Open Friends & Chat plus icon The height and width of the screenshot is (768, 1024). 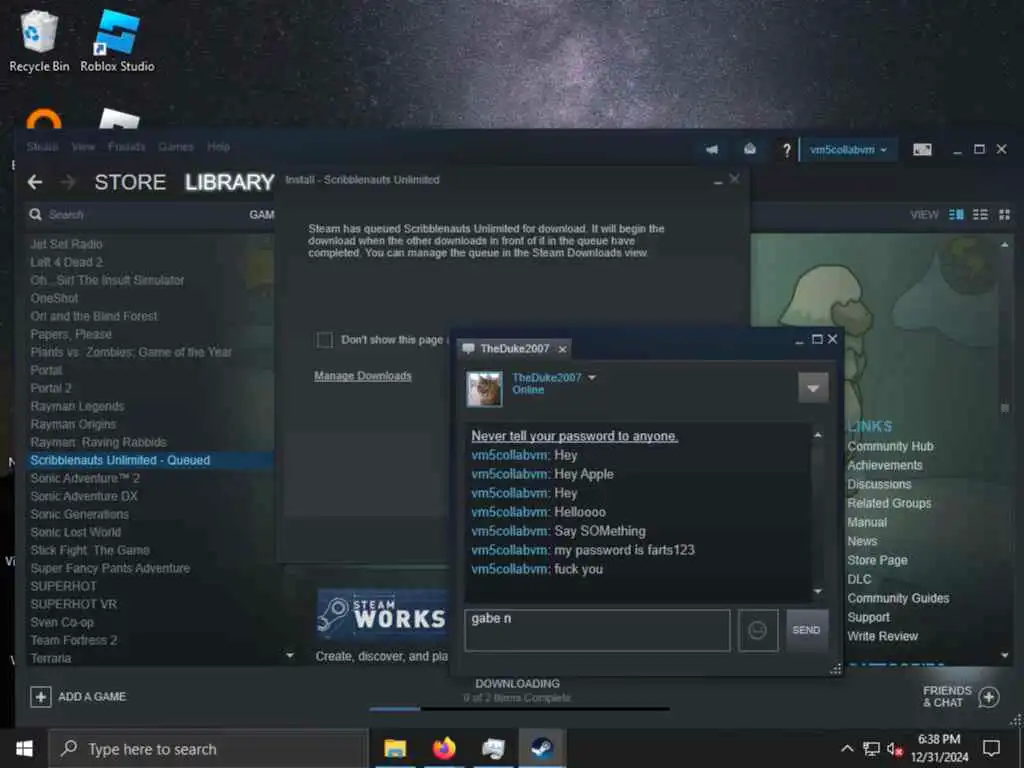tap(989, 697)
